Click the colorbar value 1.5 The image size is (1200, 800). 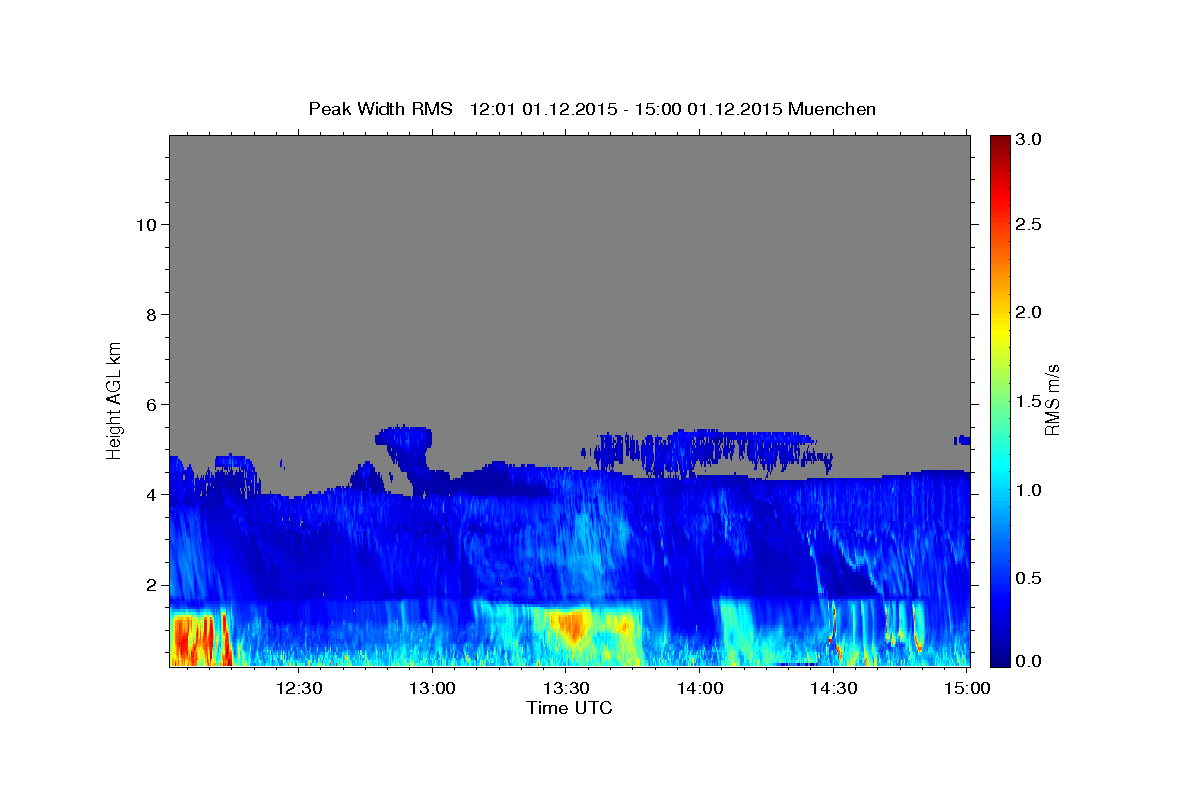pos(1031,401)
